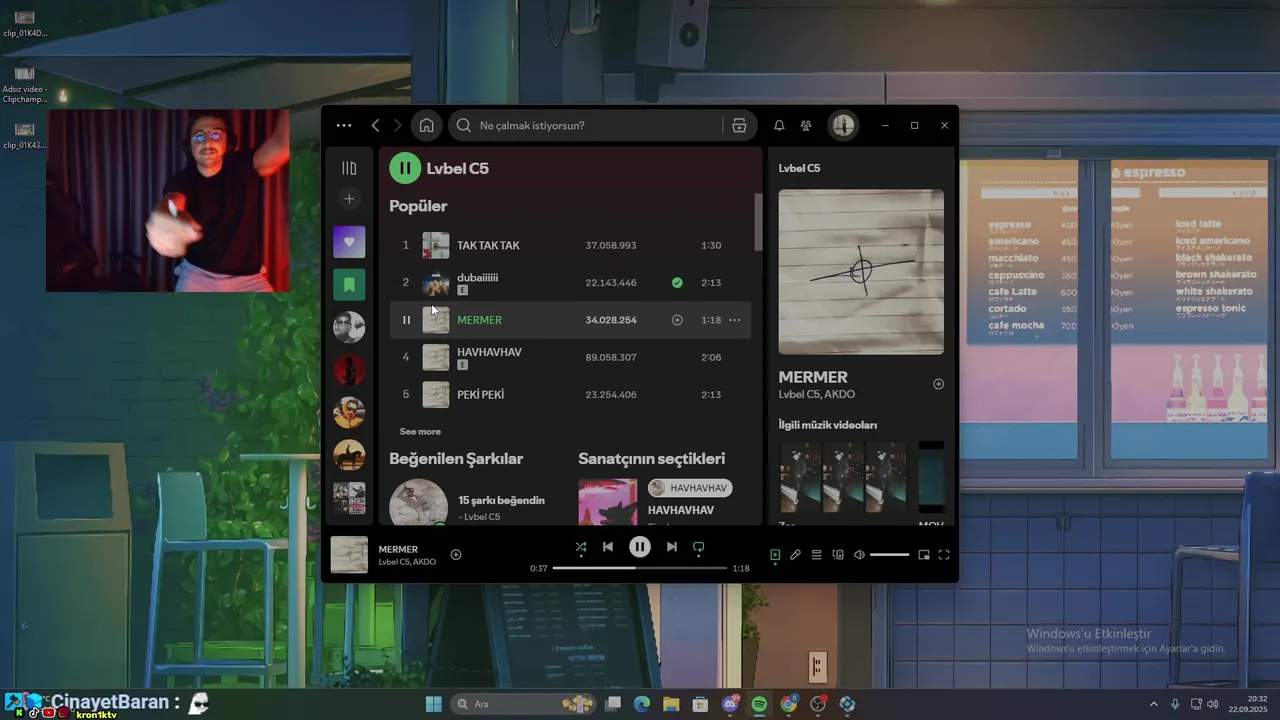Add current song via player bar plus
The height and width of the screenshot is (720, 1280).
click(x=456, y=555)
